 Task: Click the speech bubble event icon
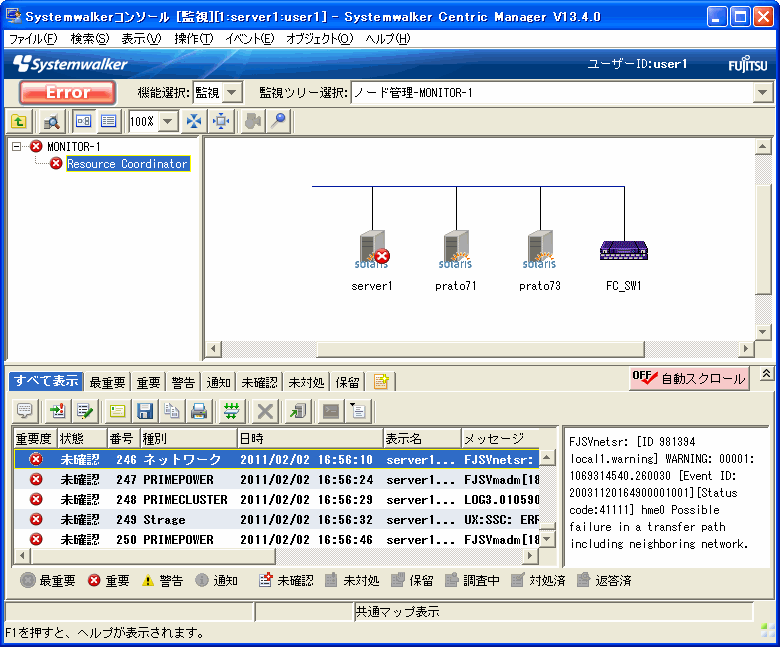coord(24,411)
